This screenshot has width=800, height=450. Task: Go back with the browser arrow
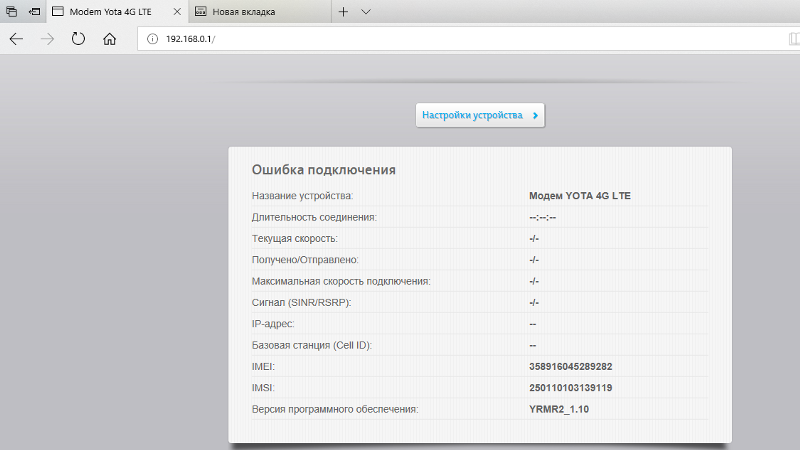(16, 39)
